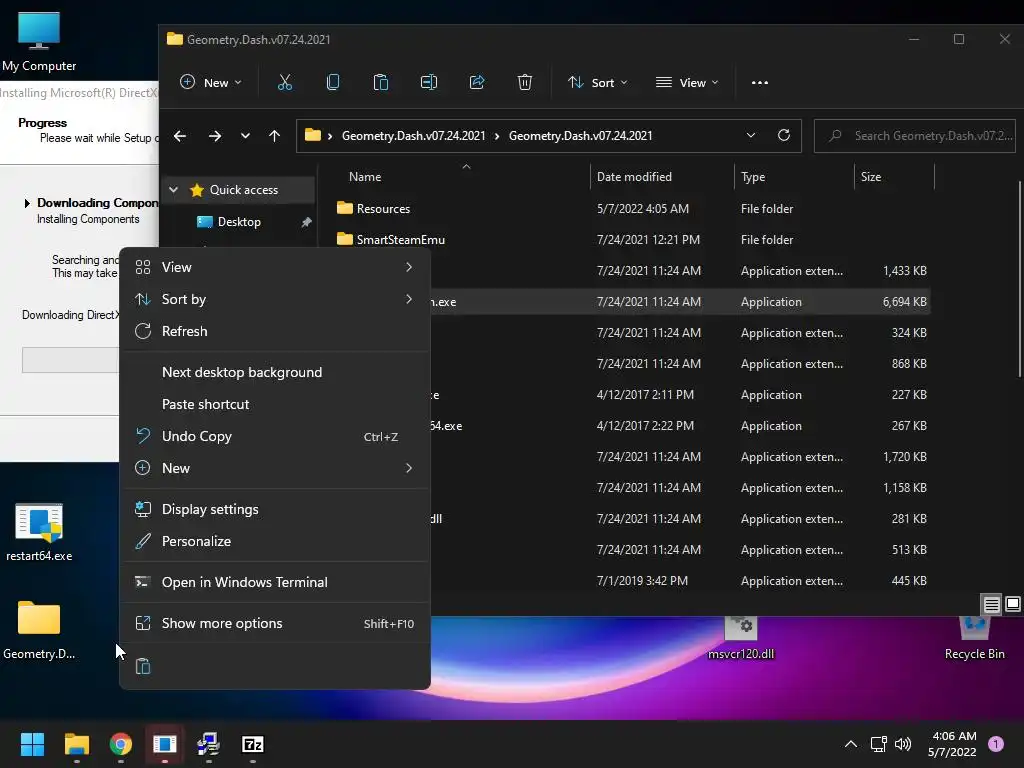Switch to details view icon in status bar

click(x=991, y=604)
